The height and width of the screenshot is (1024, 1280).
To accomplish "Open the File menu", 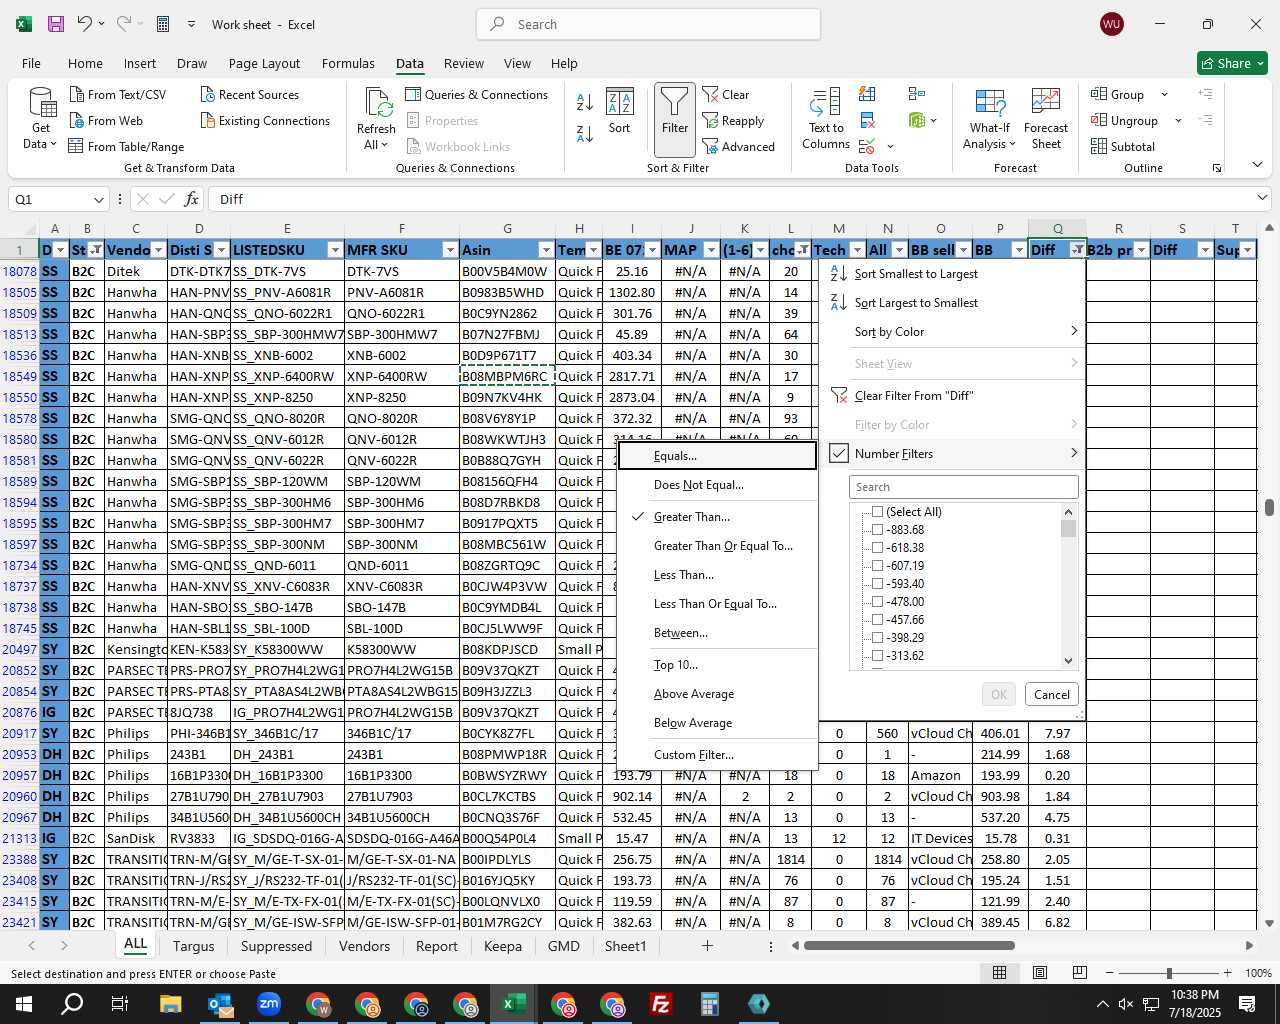I will pos(31,63).
